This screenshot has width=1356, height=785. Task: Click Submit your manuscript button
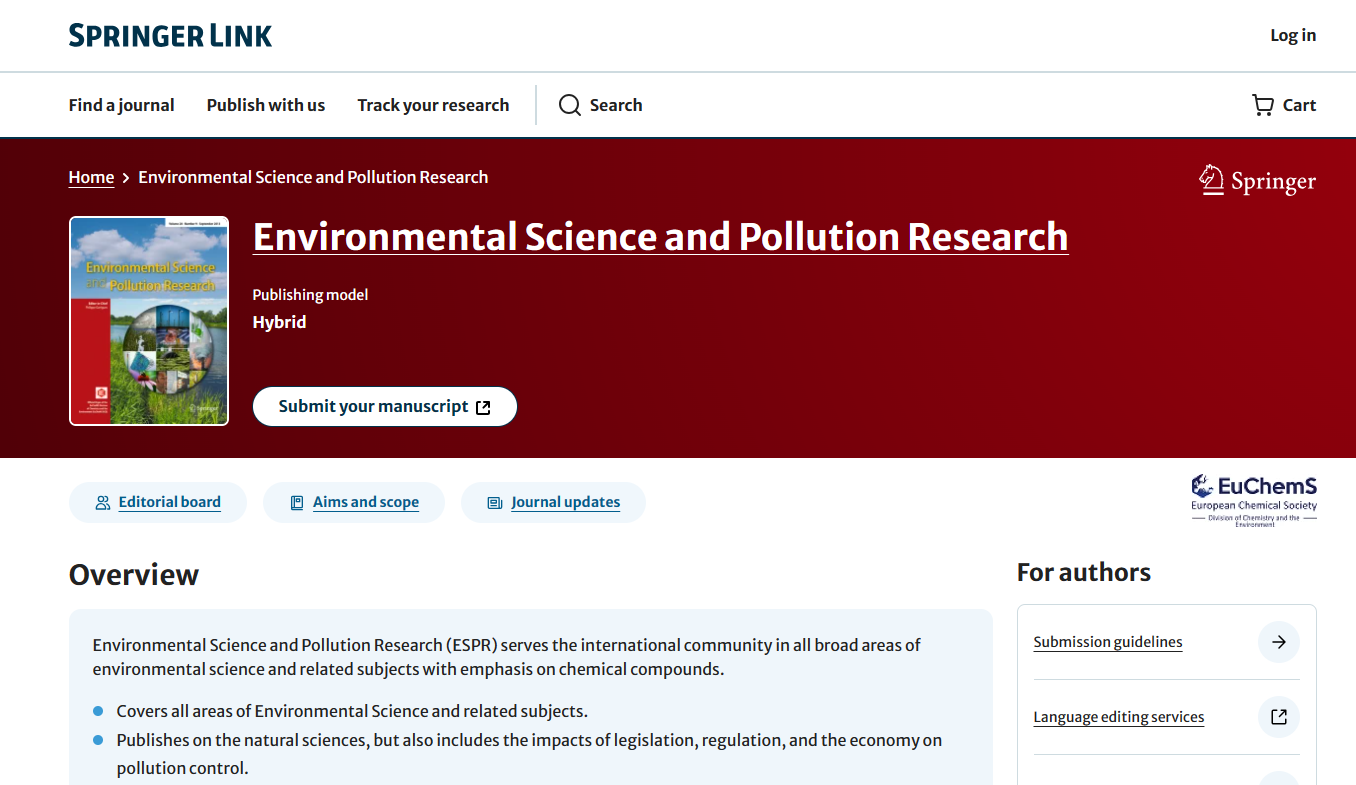pos(385,407)
